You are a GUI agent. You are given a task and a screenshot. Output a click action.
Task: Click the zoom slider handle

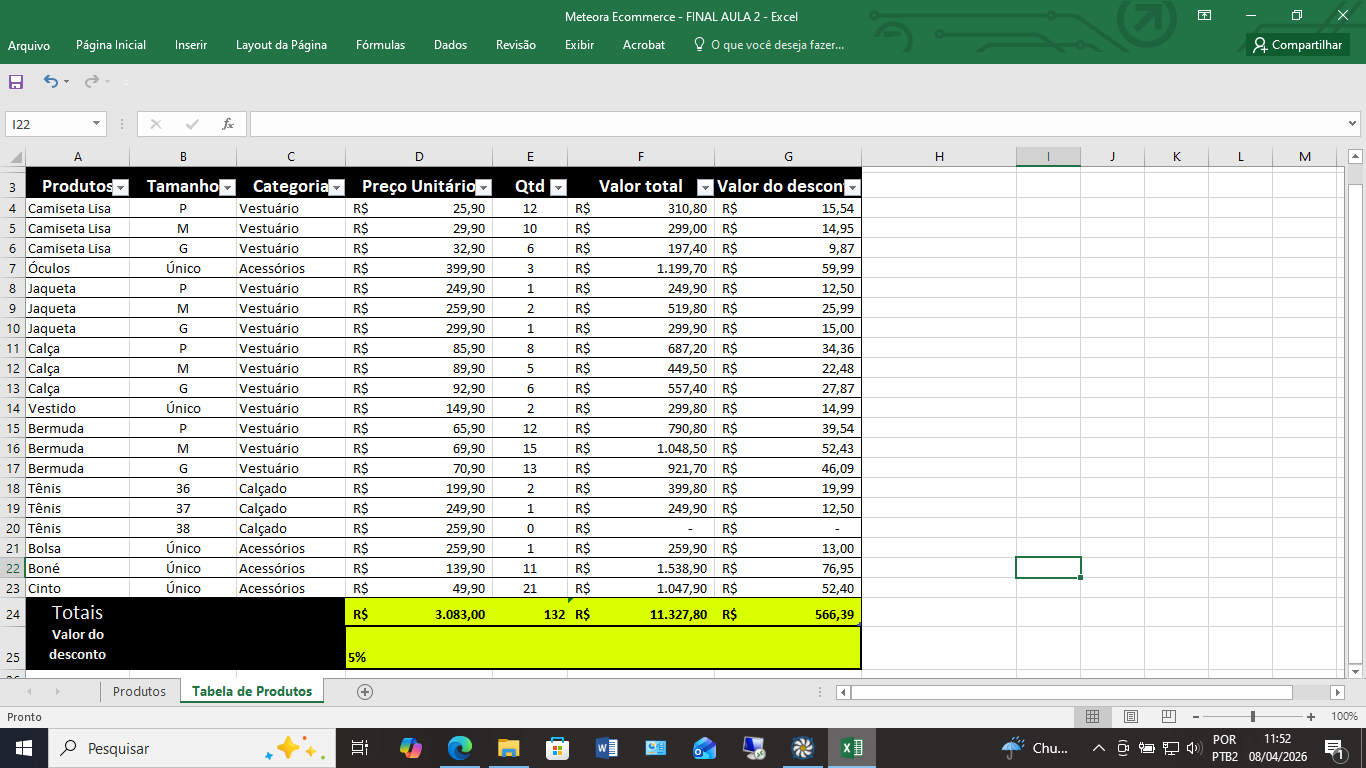click(x=1253, y=717)
